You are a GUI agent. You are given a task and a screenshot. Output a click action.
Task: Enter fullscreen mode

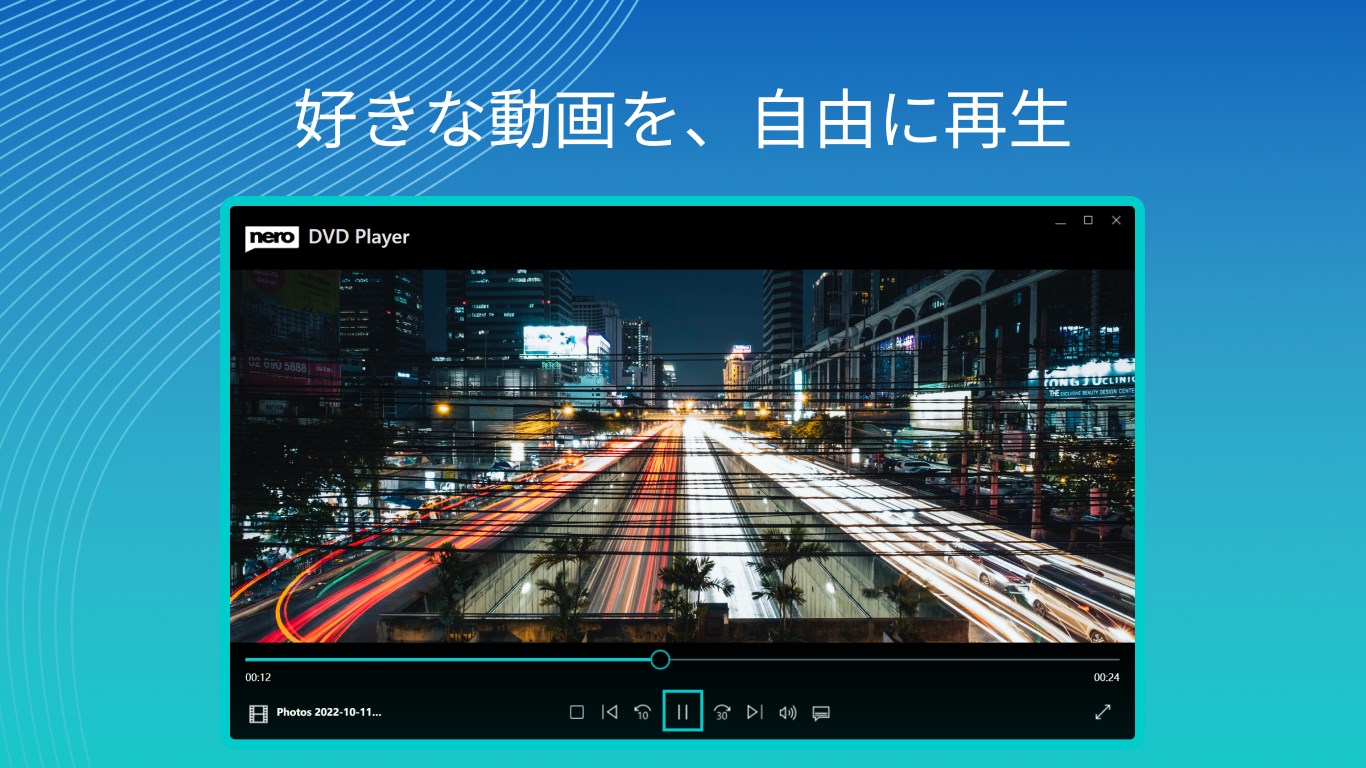(1103, 712)
